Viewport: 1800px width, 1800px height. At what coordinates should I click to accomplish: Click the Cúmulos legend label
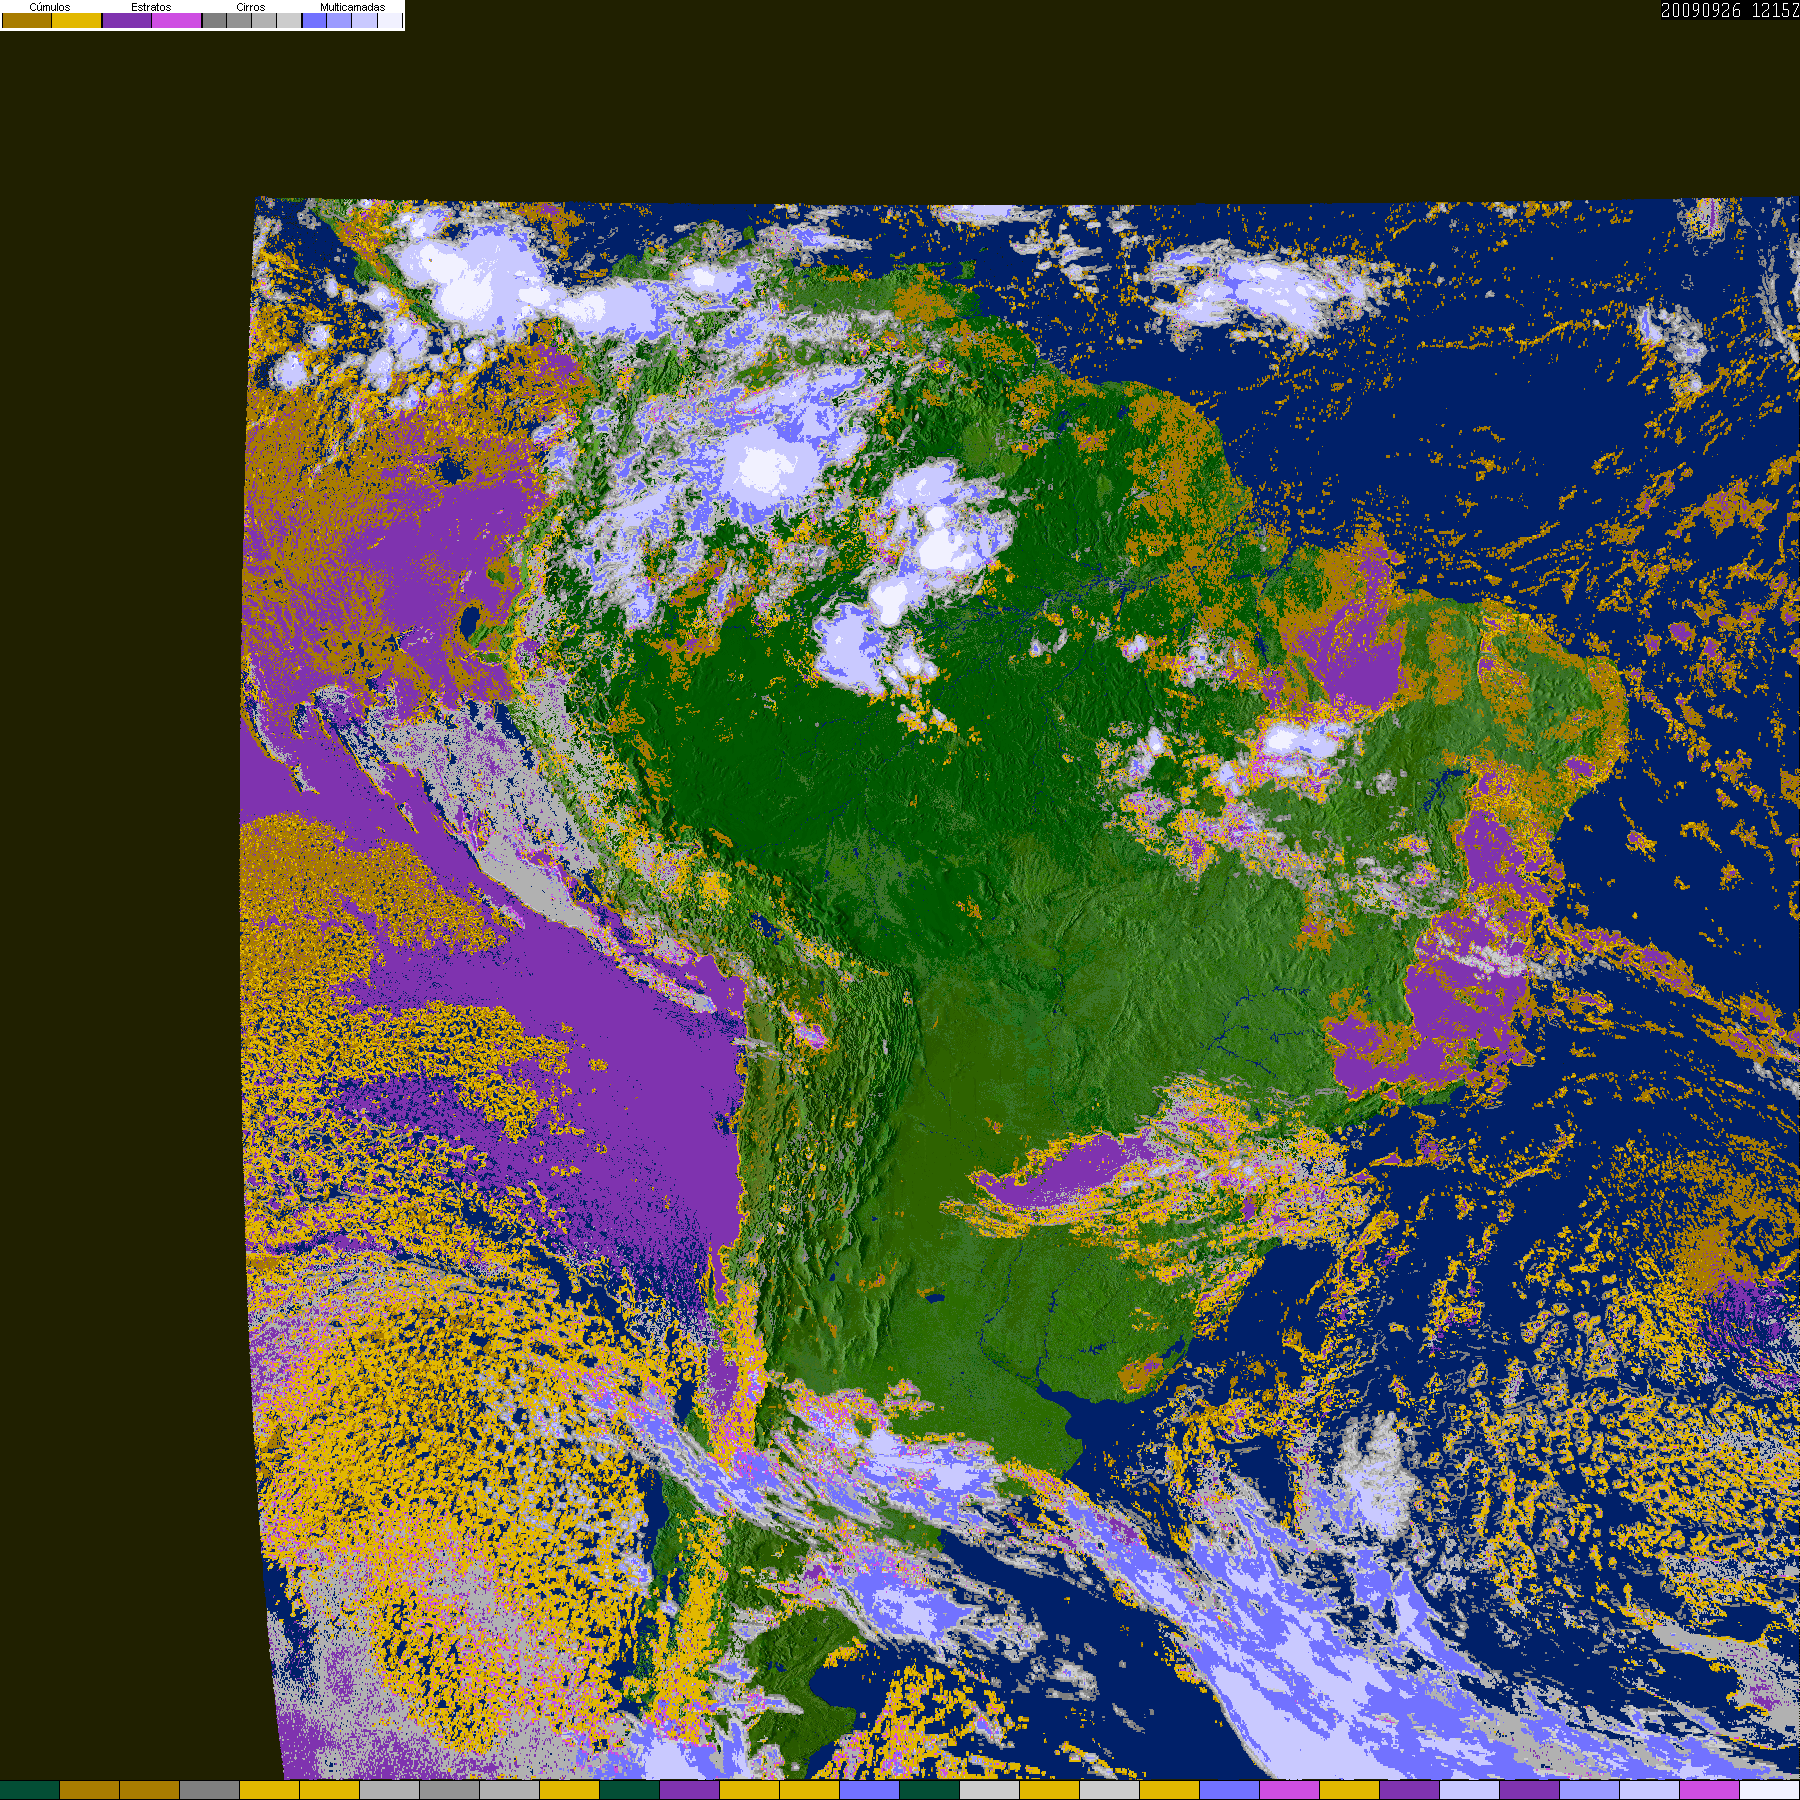[x=50, y=7]
